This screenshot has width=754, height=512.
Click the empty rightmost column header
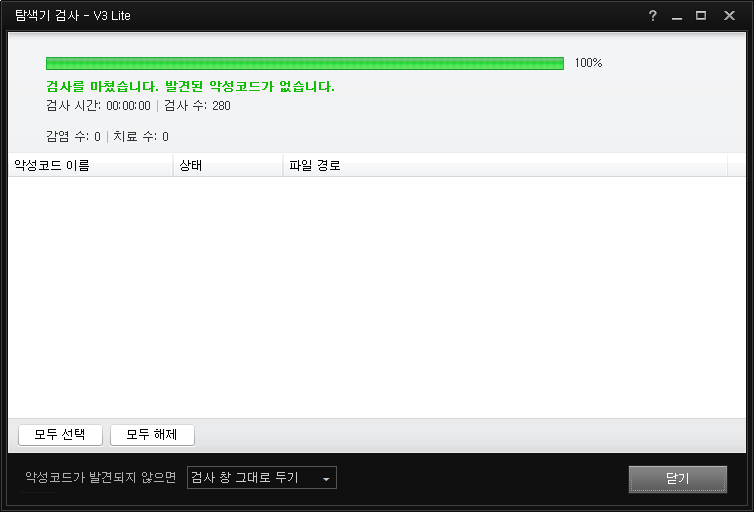tap(737, 165)
